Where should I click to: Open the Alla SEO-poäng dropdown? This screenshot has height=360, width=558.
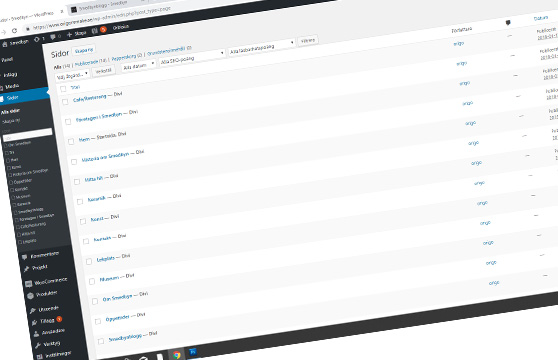click(193, 58)
